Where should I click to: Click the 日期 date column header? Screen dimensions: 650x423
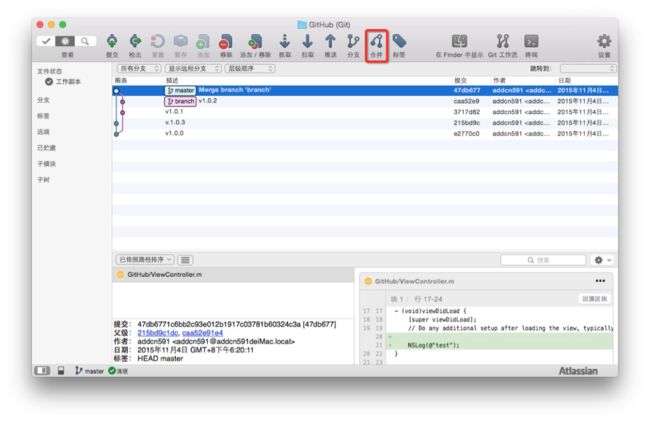pos(565,80)
